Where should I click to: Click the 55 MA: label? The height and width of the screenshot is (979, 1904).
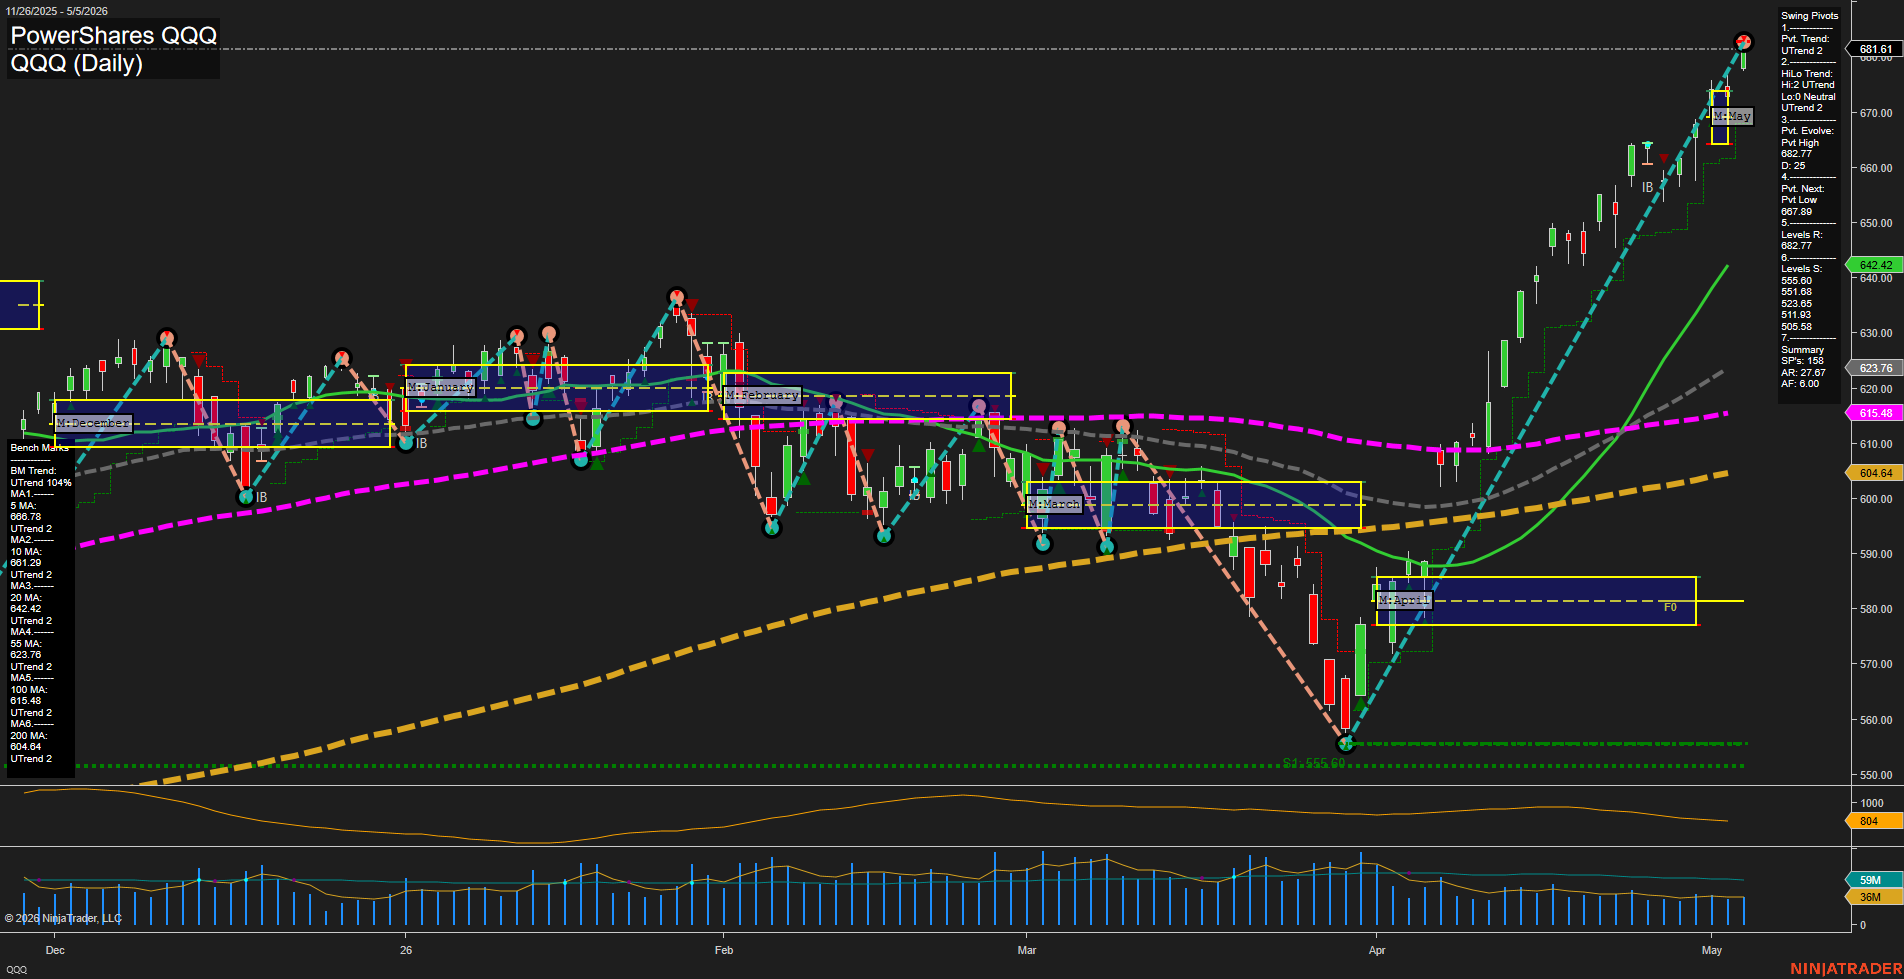tap(26, 644)
